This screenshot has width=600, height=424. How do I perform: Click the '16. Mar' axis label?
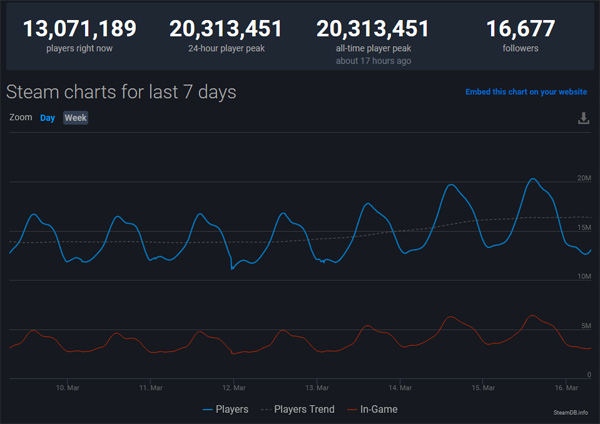566,388
